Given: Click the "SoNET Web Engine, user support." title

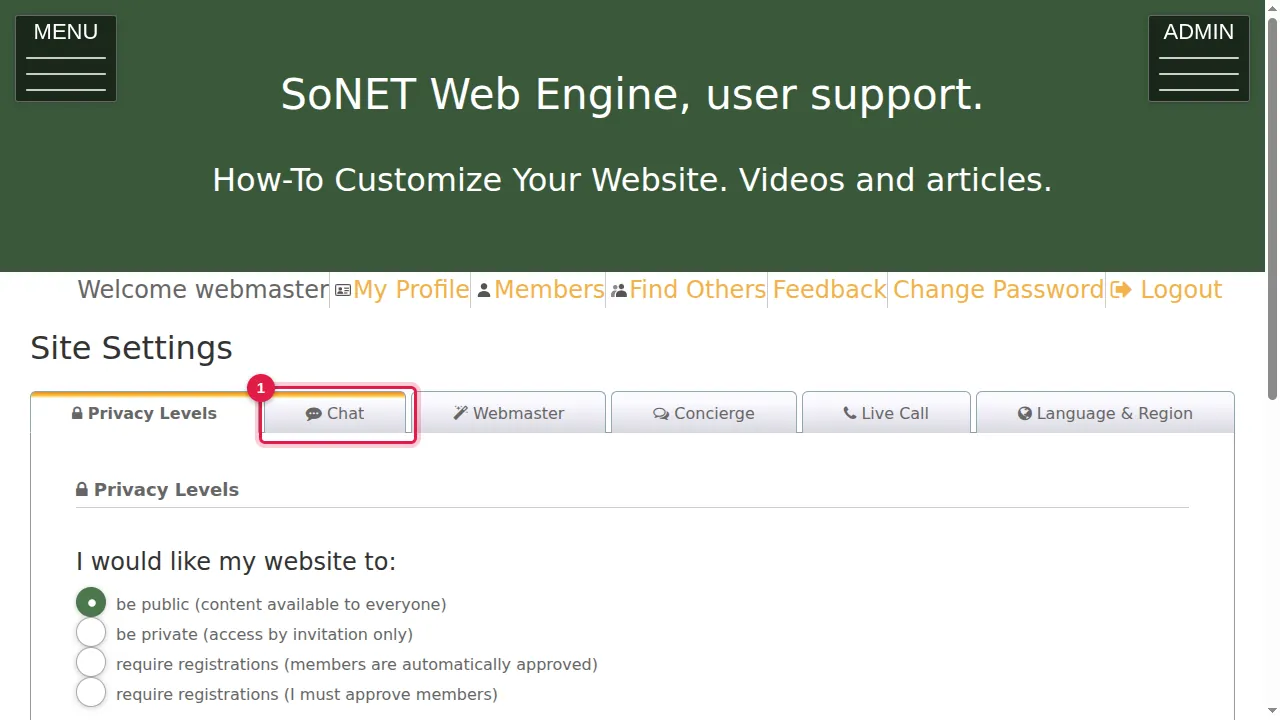Looking at the screenshot, I should tap(632, 94).
